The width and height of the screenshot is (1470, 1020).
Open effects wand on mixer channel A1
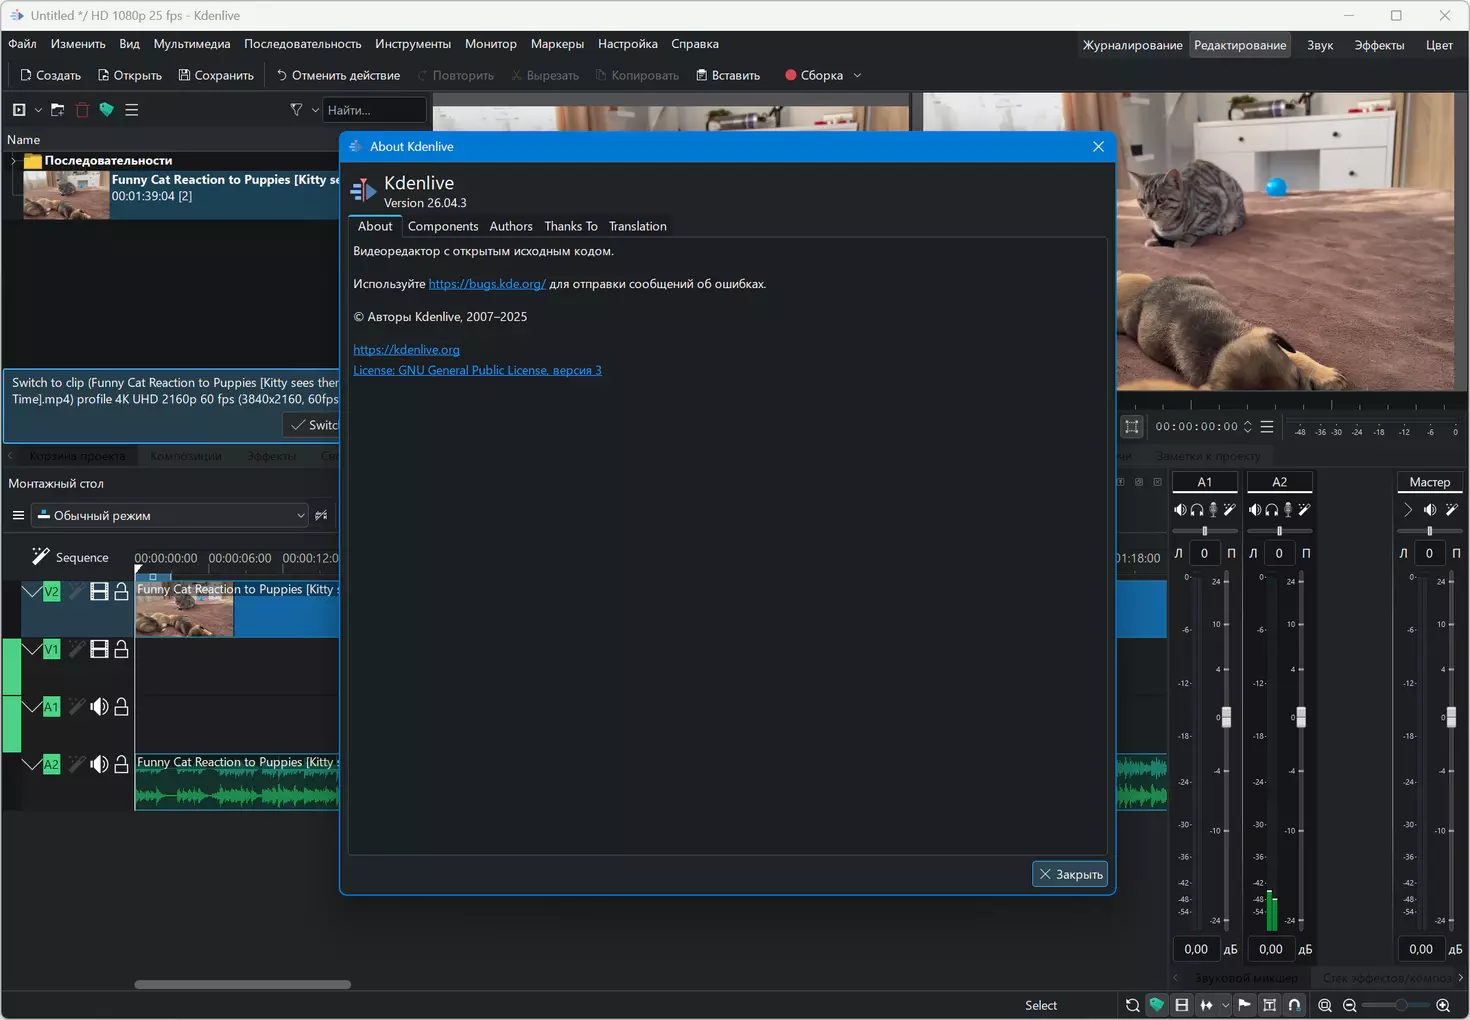[1230, 510]
